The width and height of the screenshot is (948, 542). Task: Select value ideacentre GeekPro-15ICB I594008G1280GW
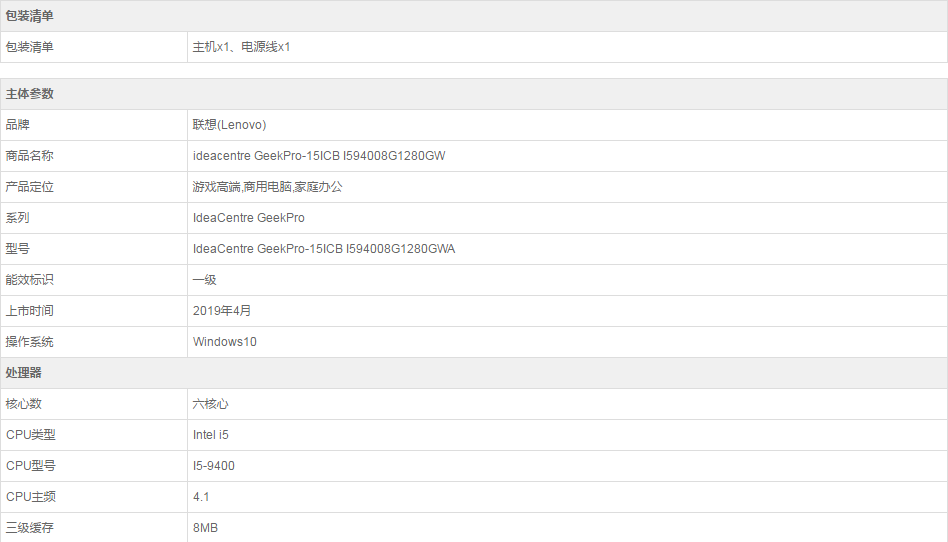[x=319, y=156]
